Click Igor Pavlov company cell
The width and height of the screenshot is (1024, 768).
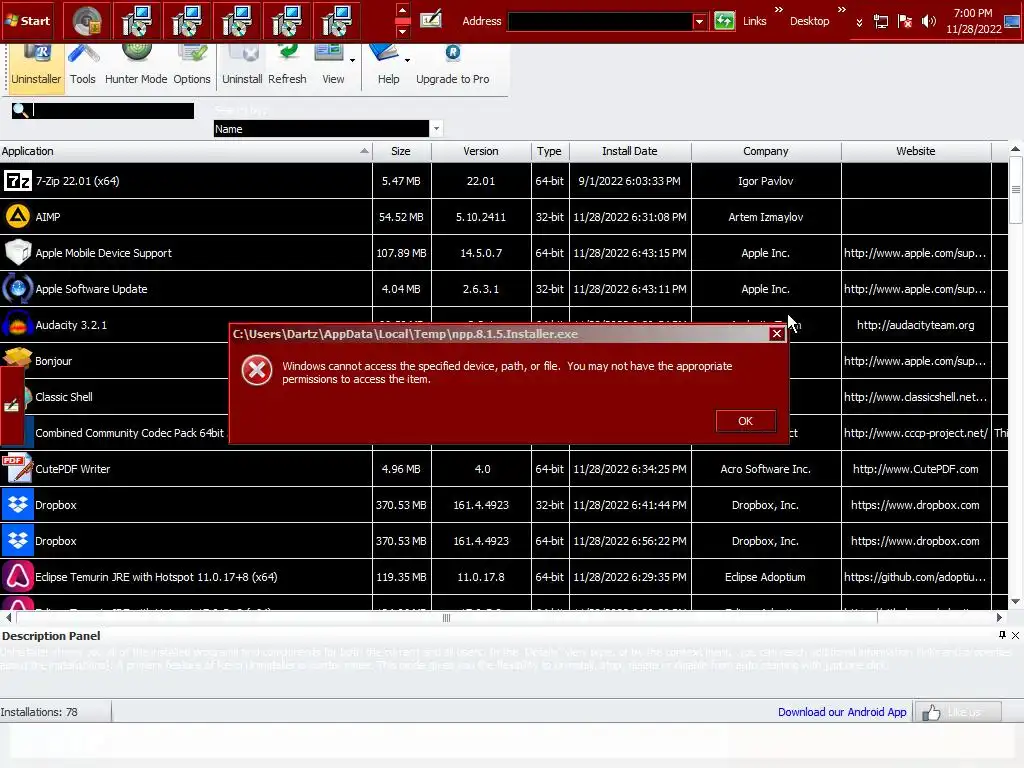(765, 181)
